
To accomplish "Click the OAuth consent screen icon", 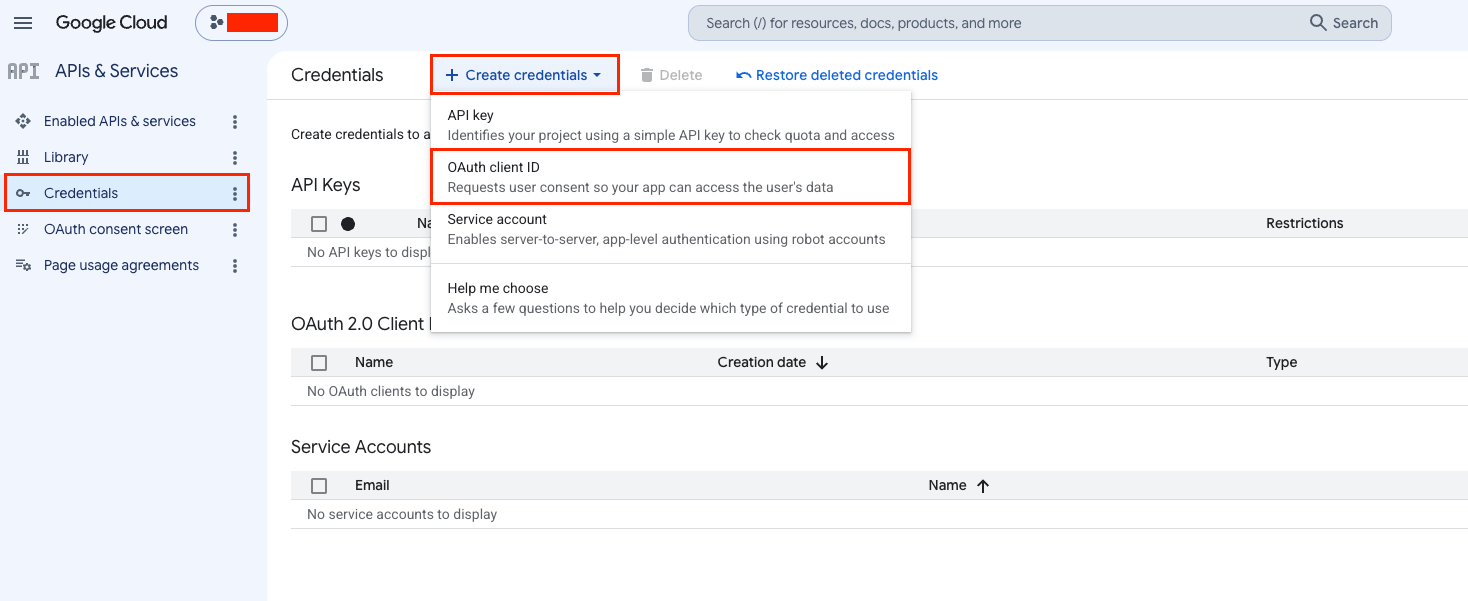I will click(23, 229).
